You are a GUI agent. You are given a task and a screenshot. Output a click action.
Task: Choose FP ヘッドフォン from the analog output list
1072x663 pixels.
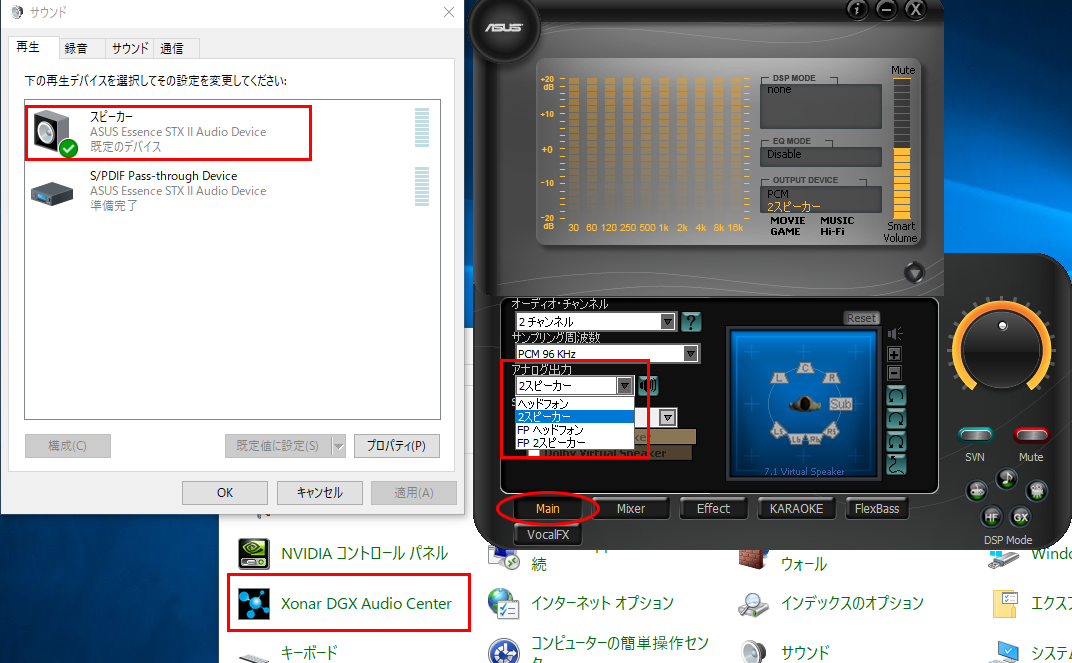pos(550,429)
